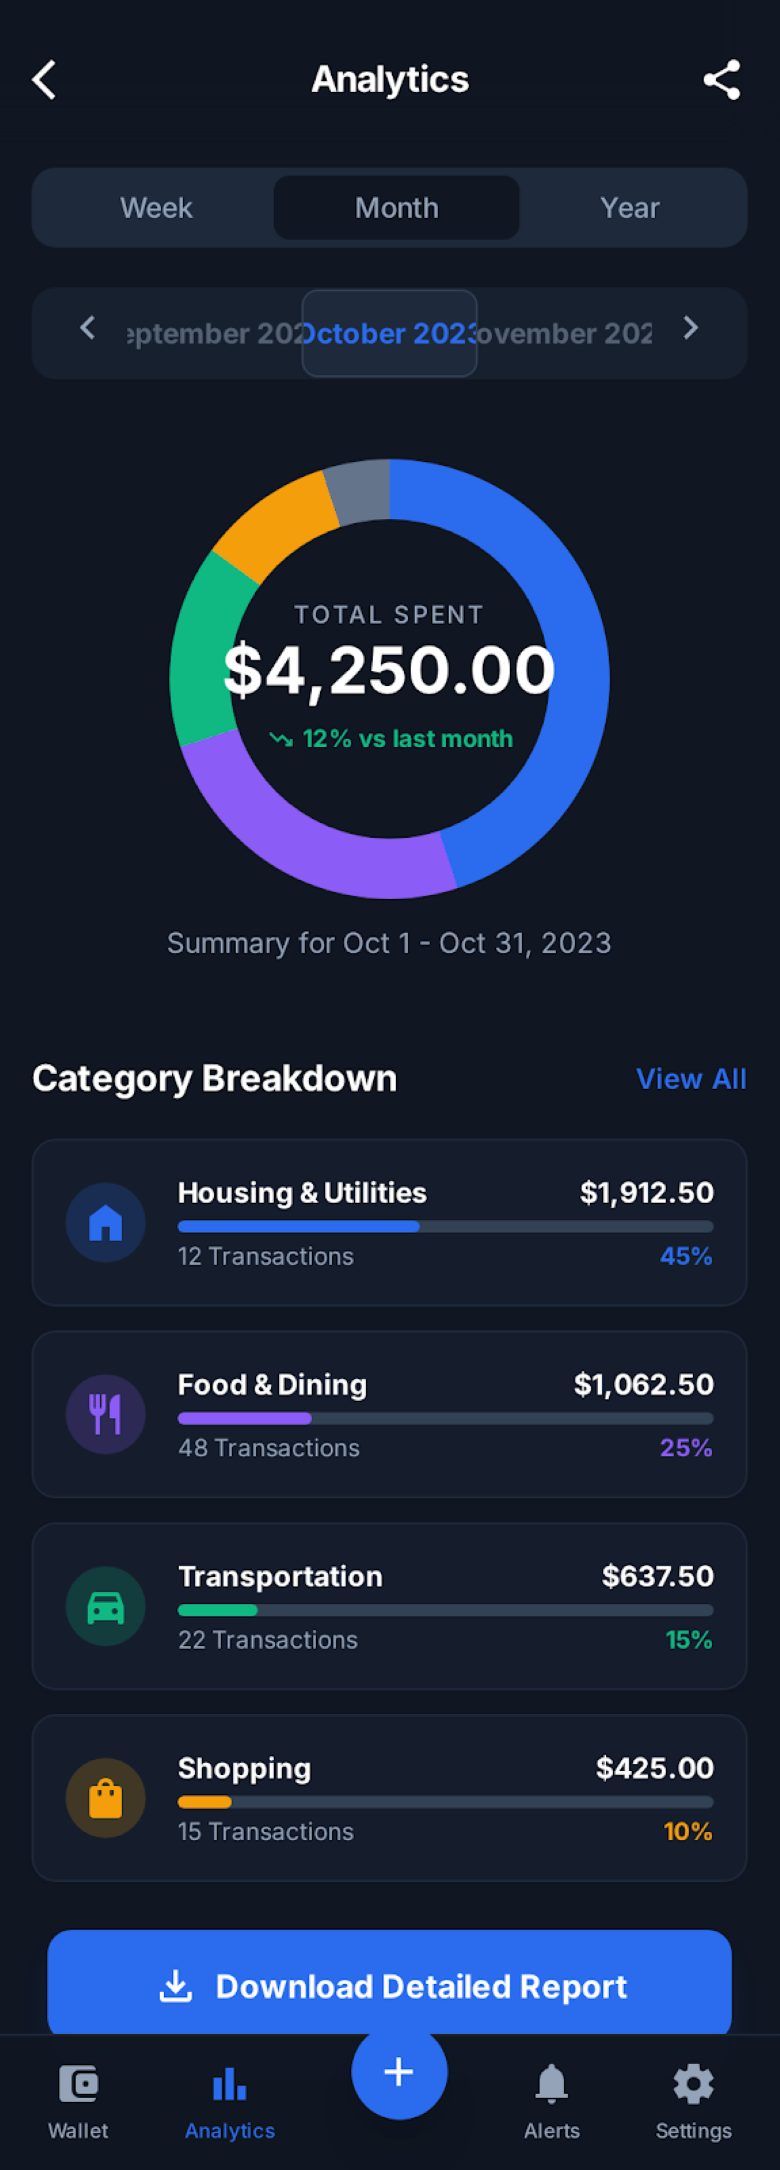This screenshot has height=2170, width=780.
Task: Select the October 2023 month pill
Action: click(390, 333)
